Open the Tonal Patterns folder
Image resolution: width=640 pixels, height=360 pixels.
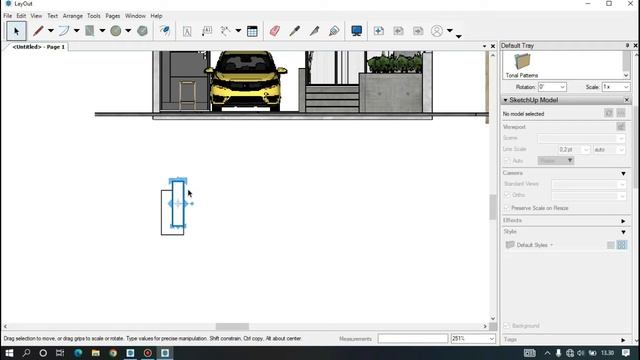coord(522,65)
